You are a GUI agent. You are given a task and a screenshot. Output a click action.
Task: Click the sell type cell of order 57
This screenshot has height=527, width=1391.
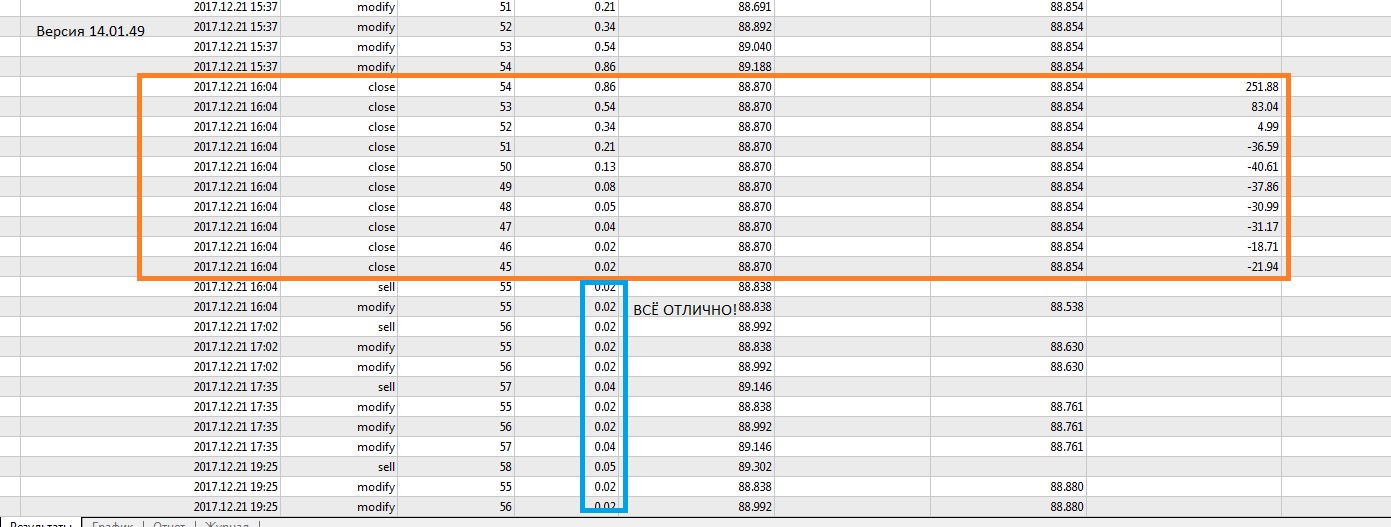click(385, 387)
